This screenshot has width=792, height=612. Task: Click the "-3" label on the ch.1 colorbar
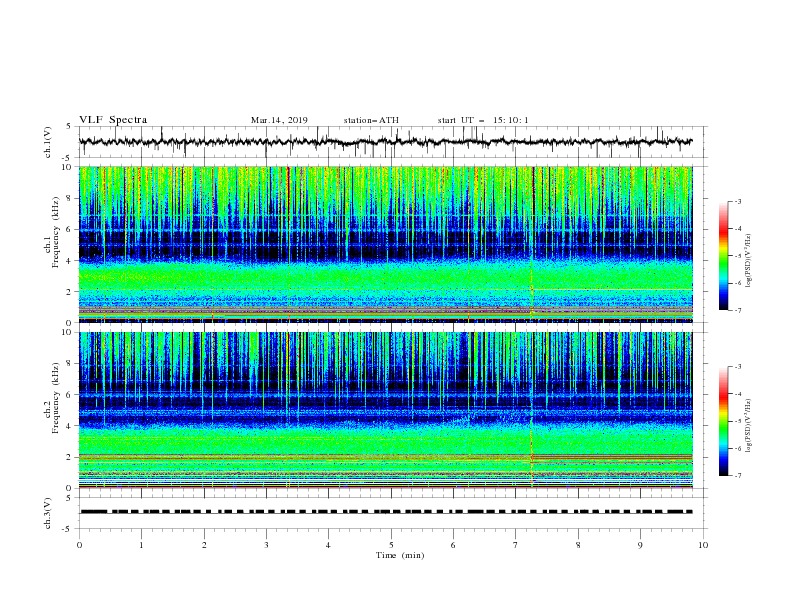[x=737, y=201]
